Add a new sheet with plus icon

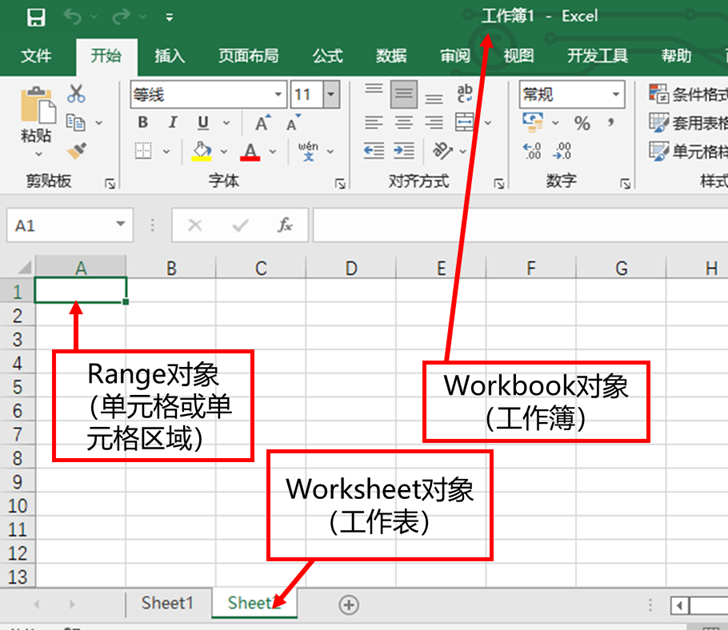(x=349, y=604)
